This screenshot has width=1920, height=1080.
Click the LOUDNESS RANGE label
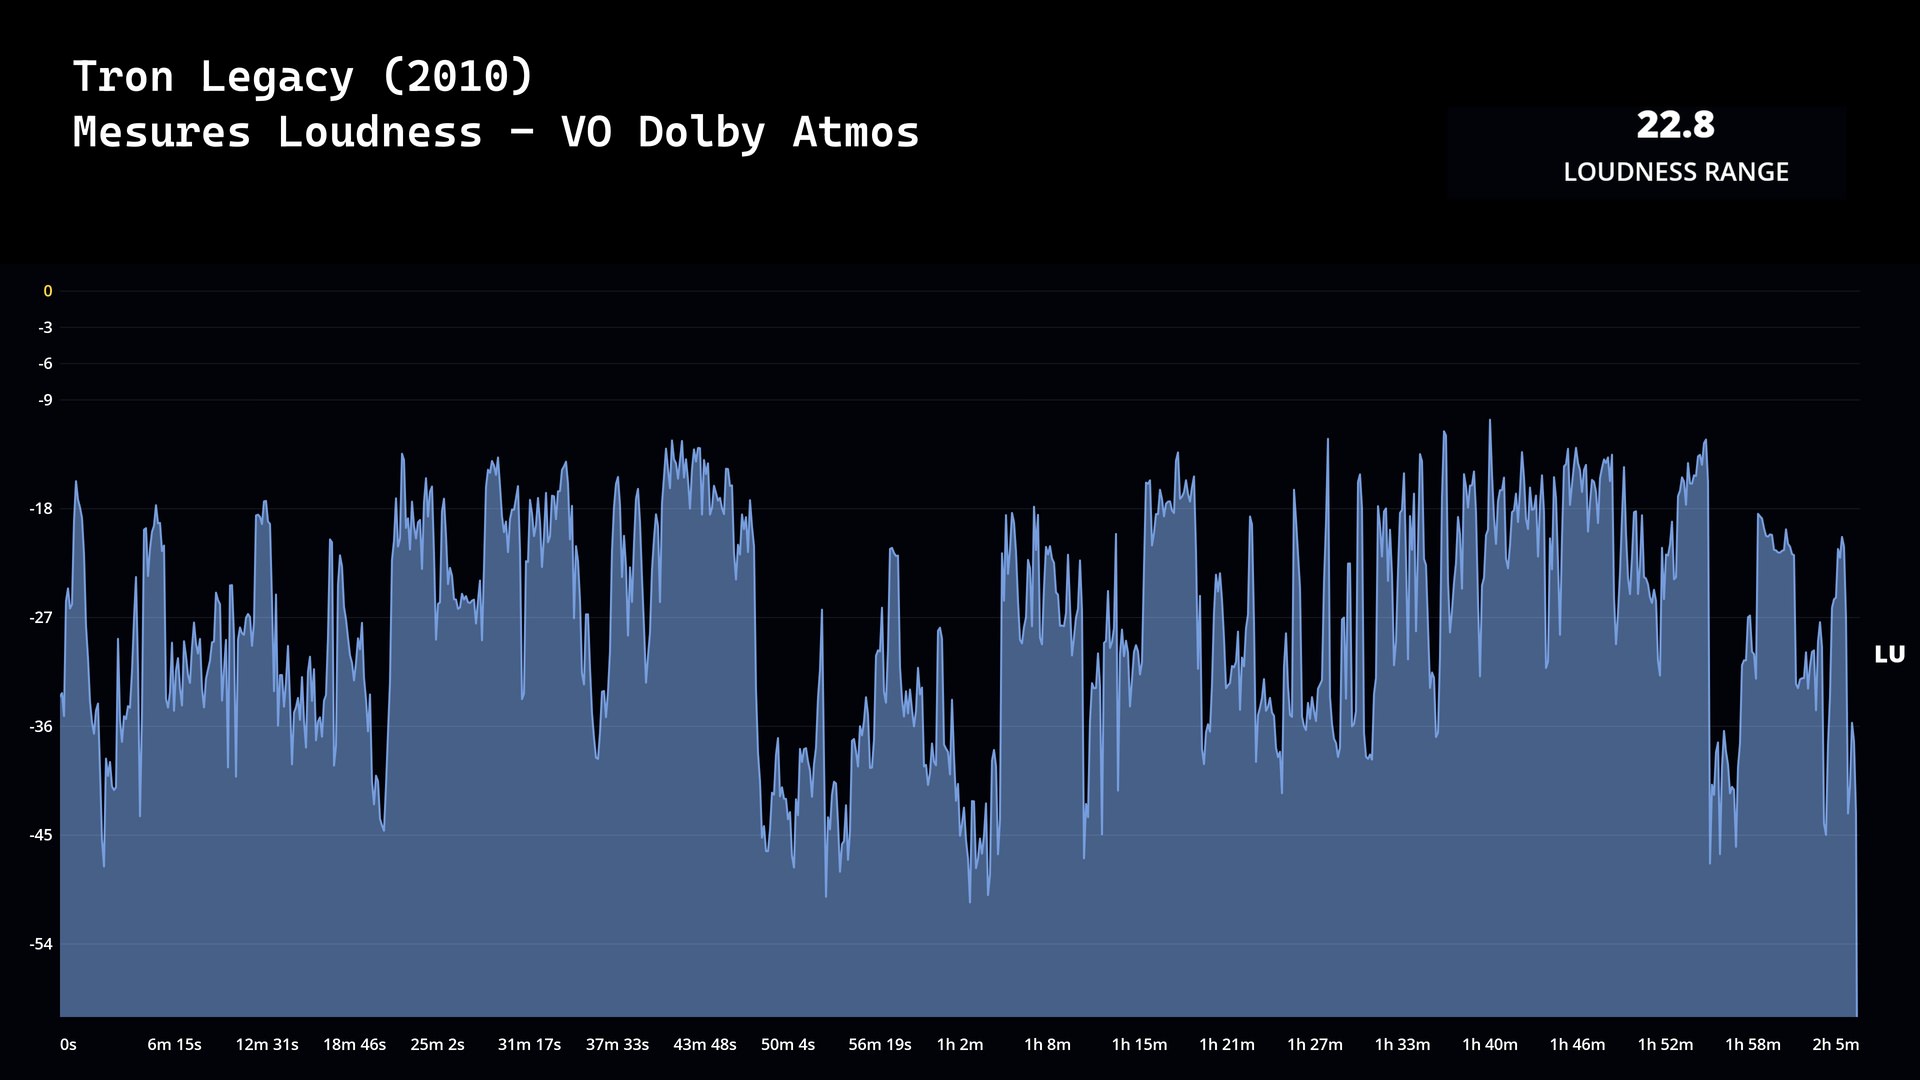coord(1675,172)
